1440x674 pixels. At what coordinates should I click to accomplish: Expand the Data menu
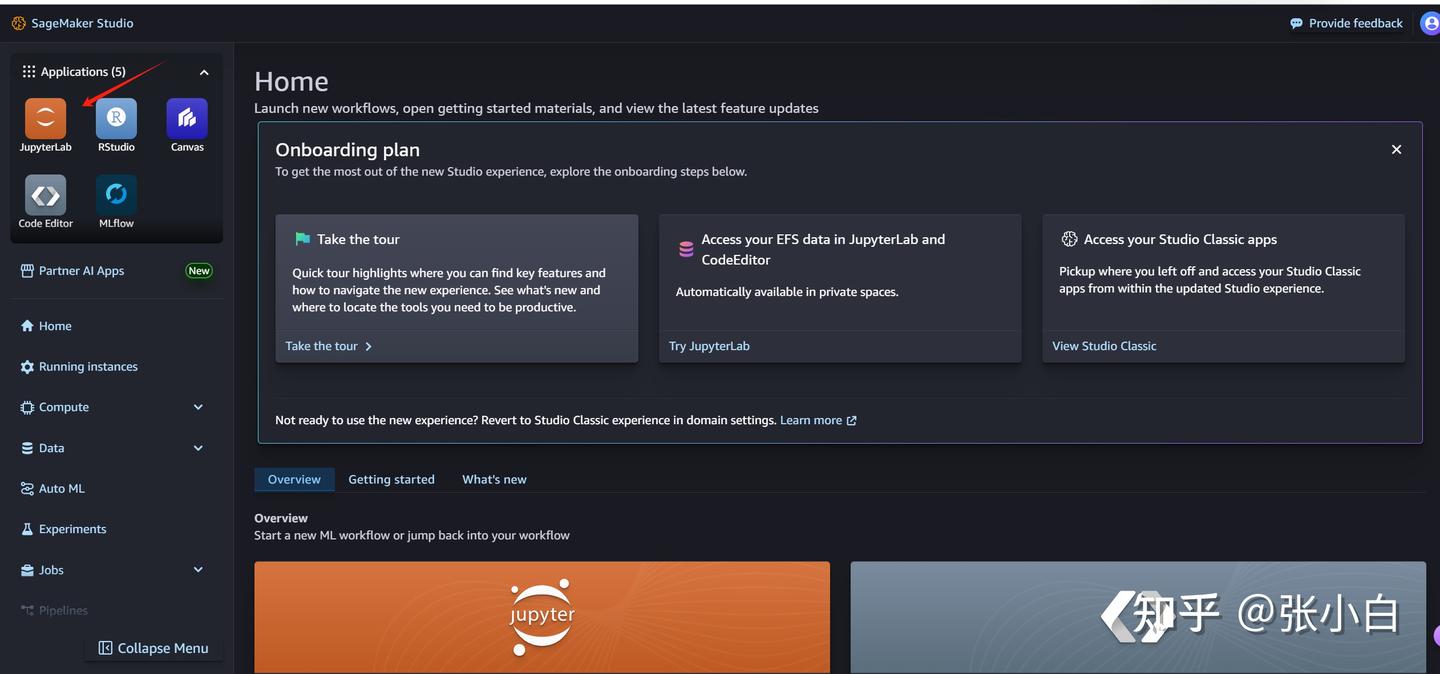(x=198, y=448)
